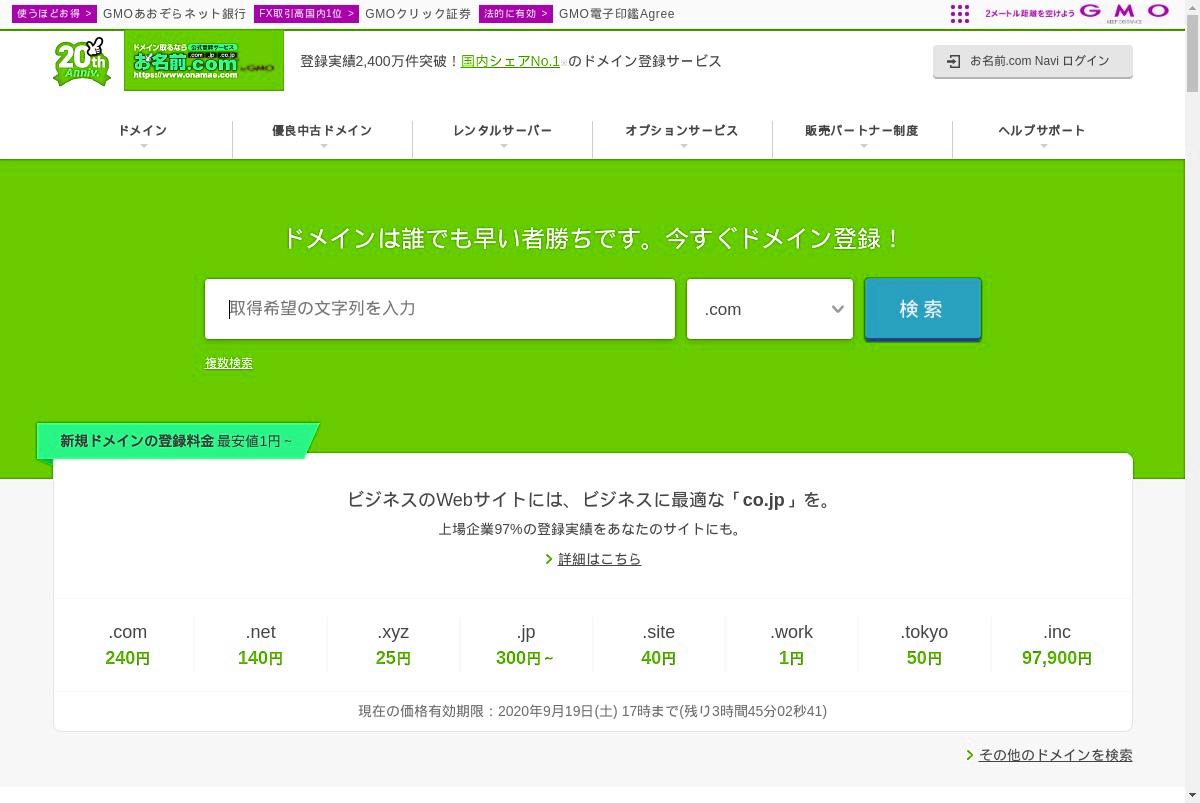
Task: Click the GMO logo at top right
Action: [1125, 13]
